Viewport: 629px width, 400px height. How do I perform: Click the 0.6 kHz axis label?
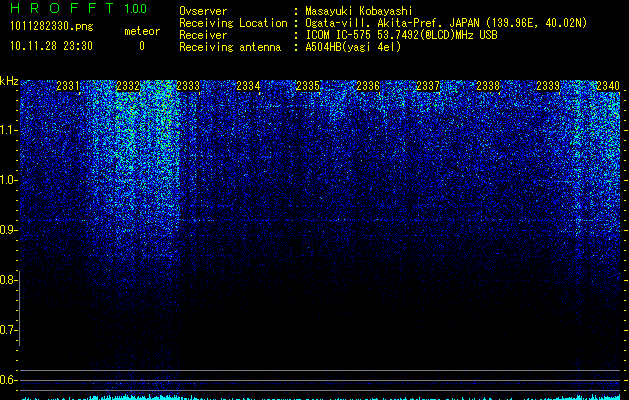click(x=8, y=380)
